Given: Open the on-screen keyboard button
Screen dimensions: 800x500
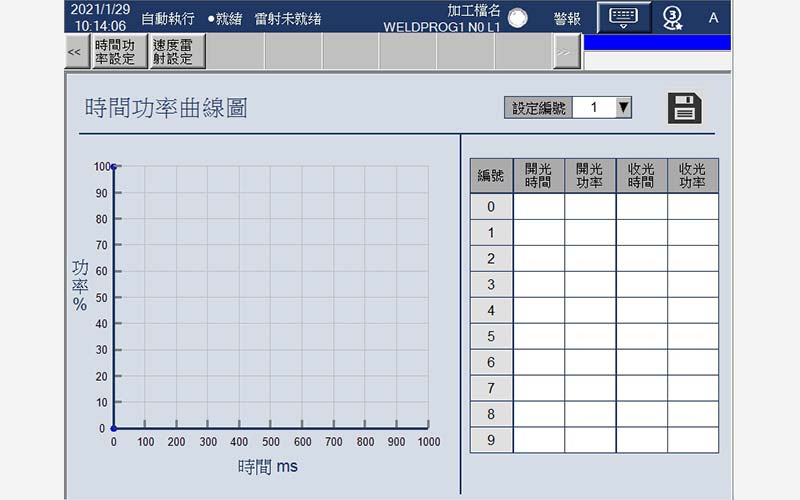Looking at the screenshot, I should point(623,17).
